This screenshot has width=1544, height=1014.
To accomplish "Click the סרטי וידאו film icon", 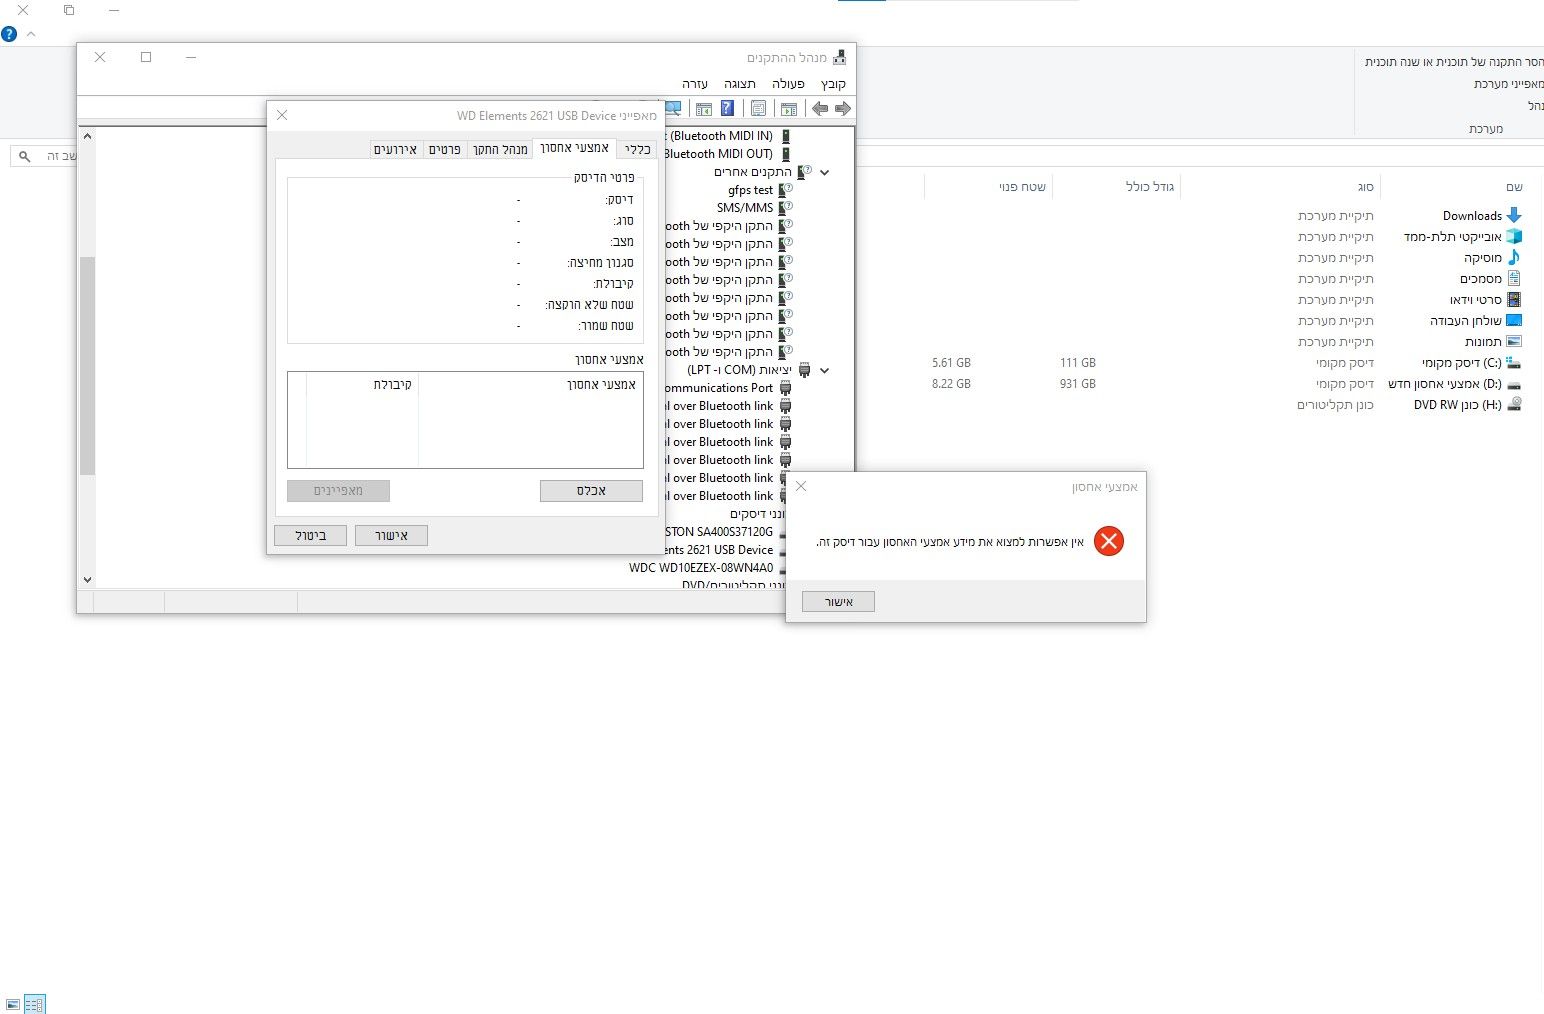I will point(1514,299).
